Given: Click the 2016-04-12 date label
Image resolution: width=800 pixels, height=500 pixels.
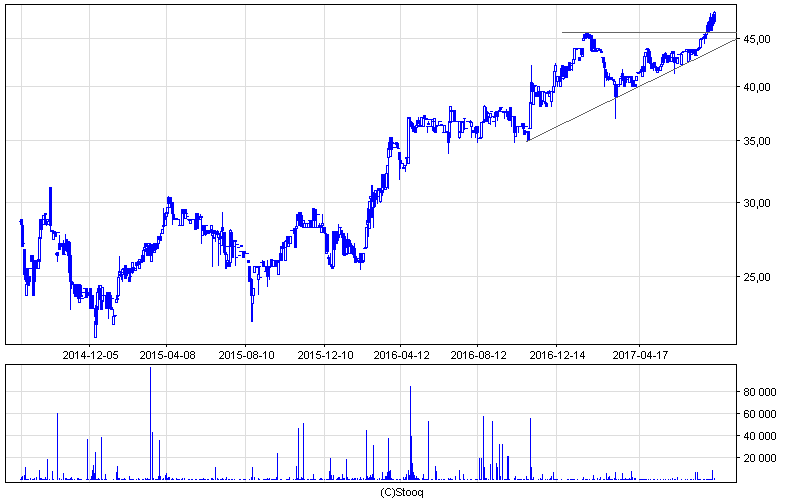Looking at the screenshot, I should (x=402, y=355).
